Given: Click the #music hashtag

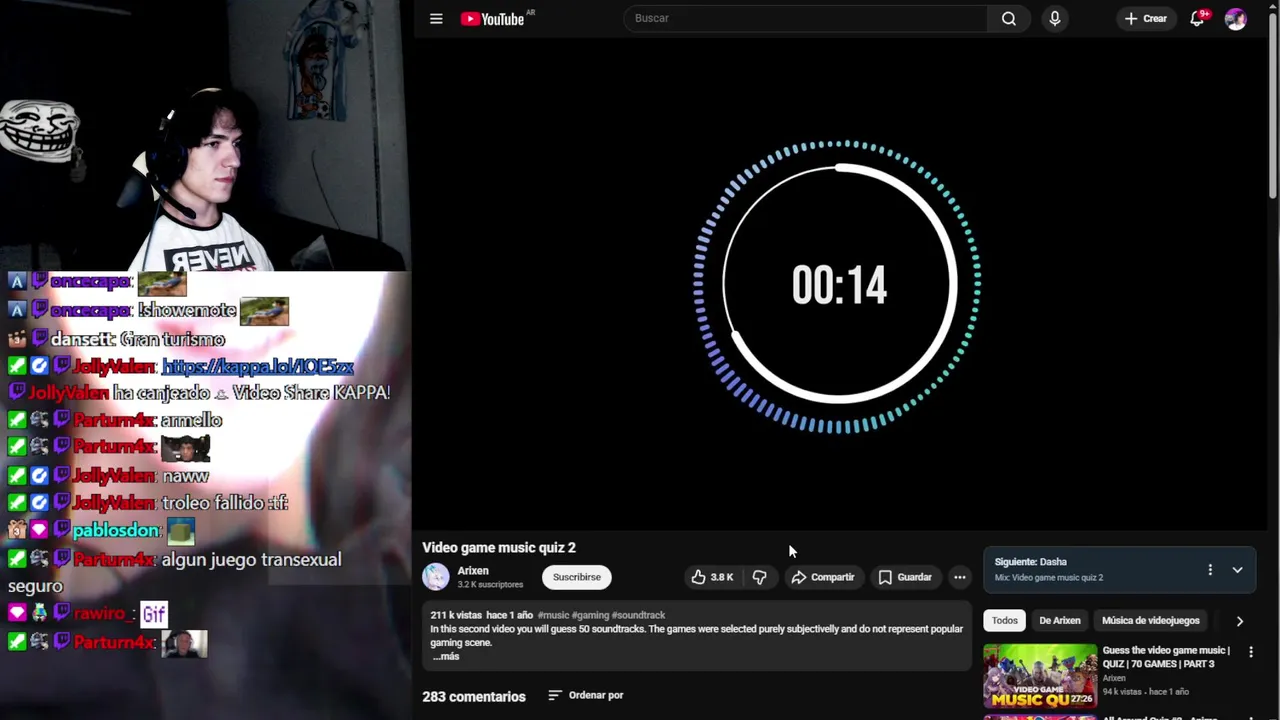Looking at the screenshot, I should pyautogui.click(x=553, y=615).
